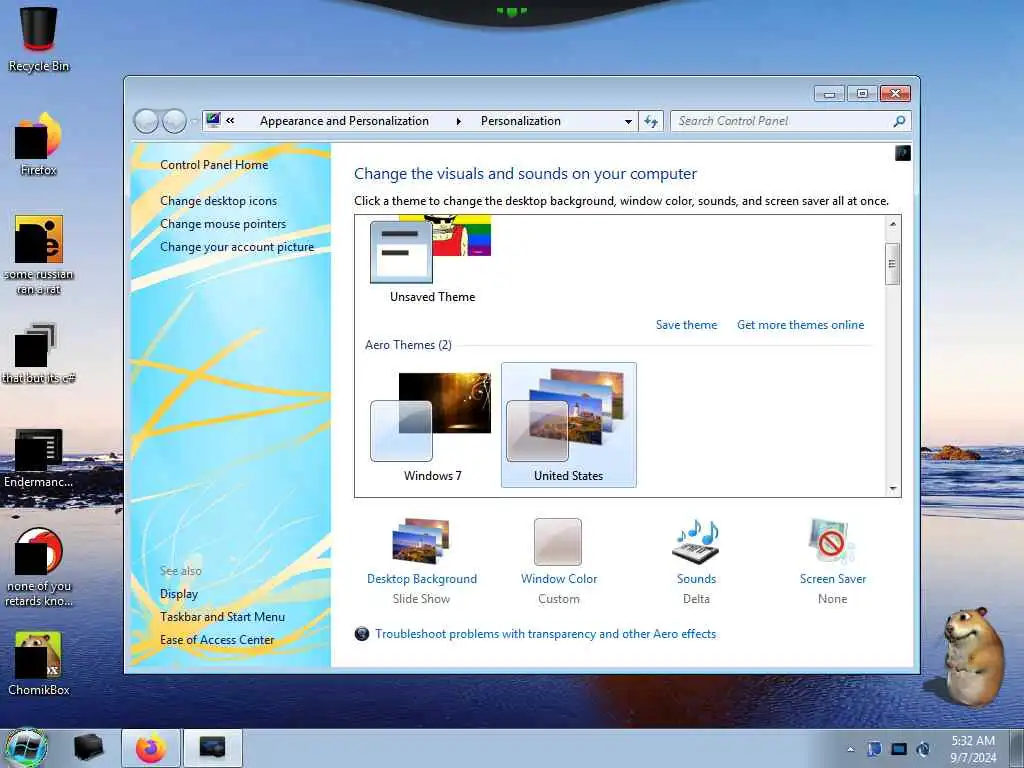
Task: Click the Windows Start orb
Action: point(27,748)
